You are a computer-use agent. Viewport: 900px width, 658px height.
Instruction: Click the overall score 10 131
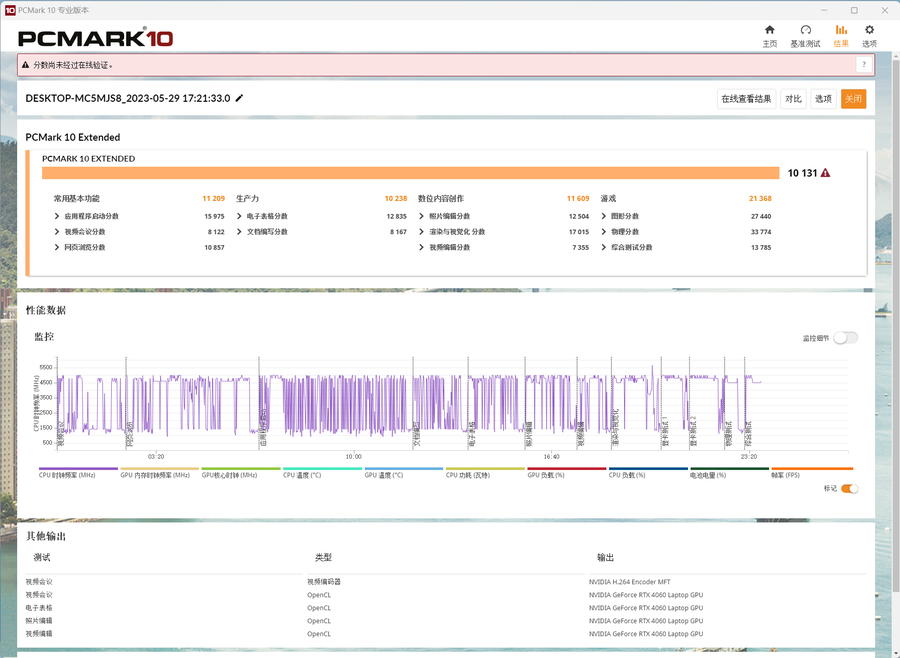tap(802, 173)
